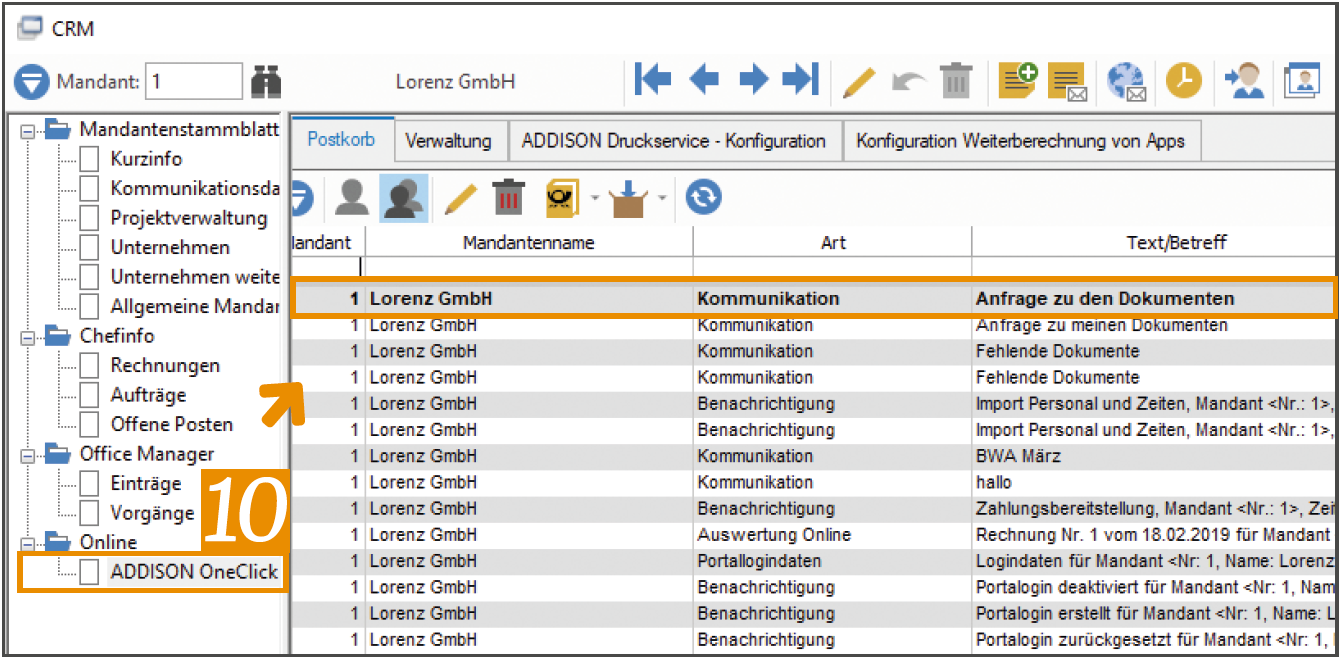
Task: Create a new note with the plus-note icon
Action: click(1018, 80)
